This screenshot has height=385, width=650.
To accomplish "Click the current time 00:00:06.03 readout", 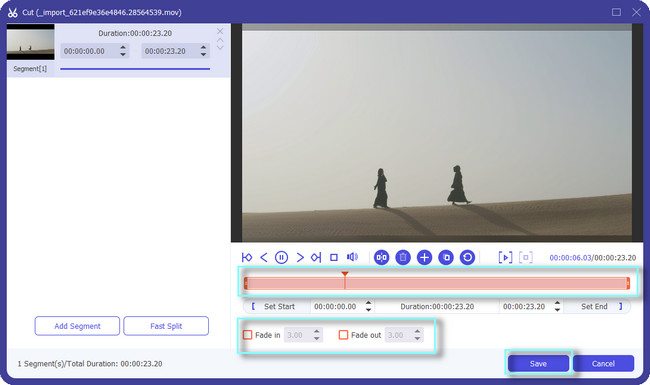I will point(570,258).
